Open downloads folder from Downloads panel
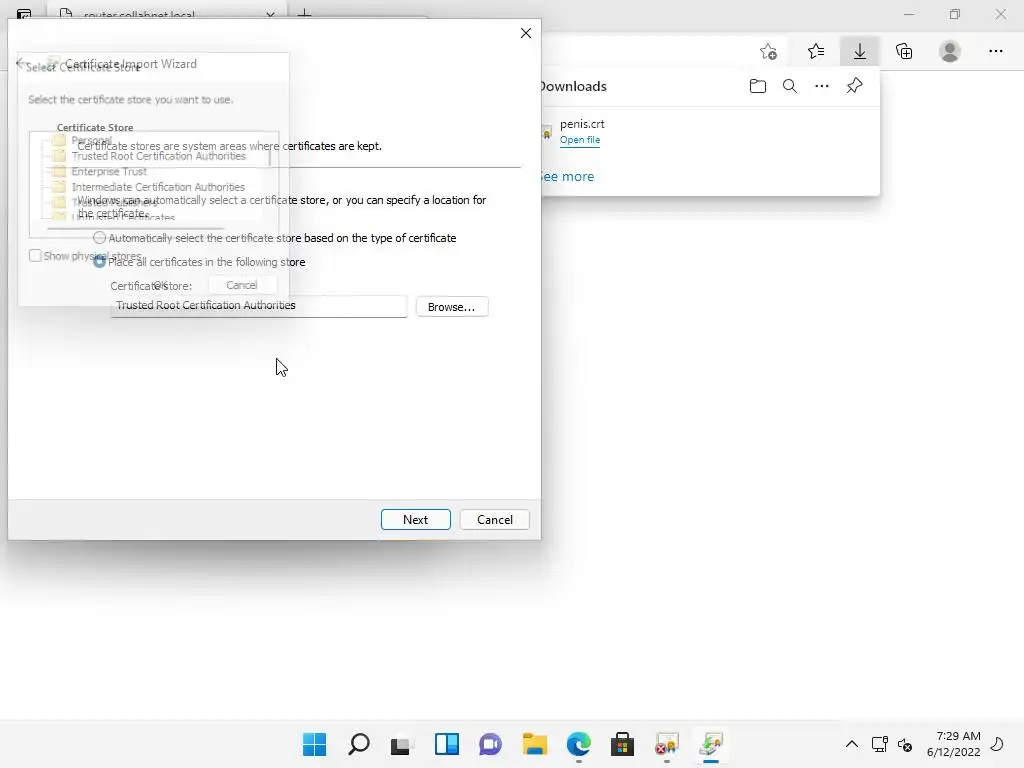Viewport: 1024px width, 768px height. (x=758, y=86)
